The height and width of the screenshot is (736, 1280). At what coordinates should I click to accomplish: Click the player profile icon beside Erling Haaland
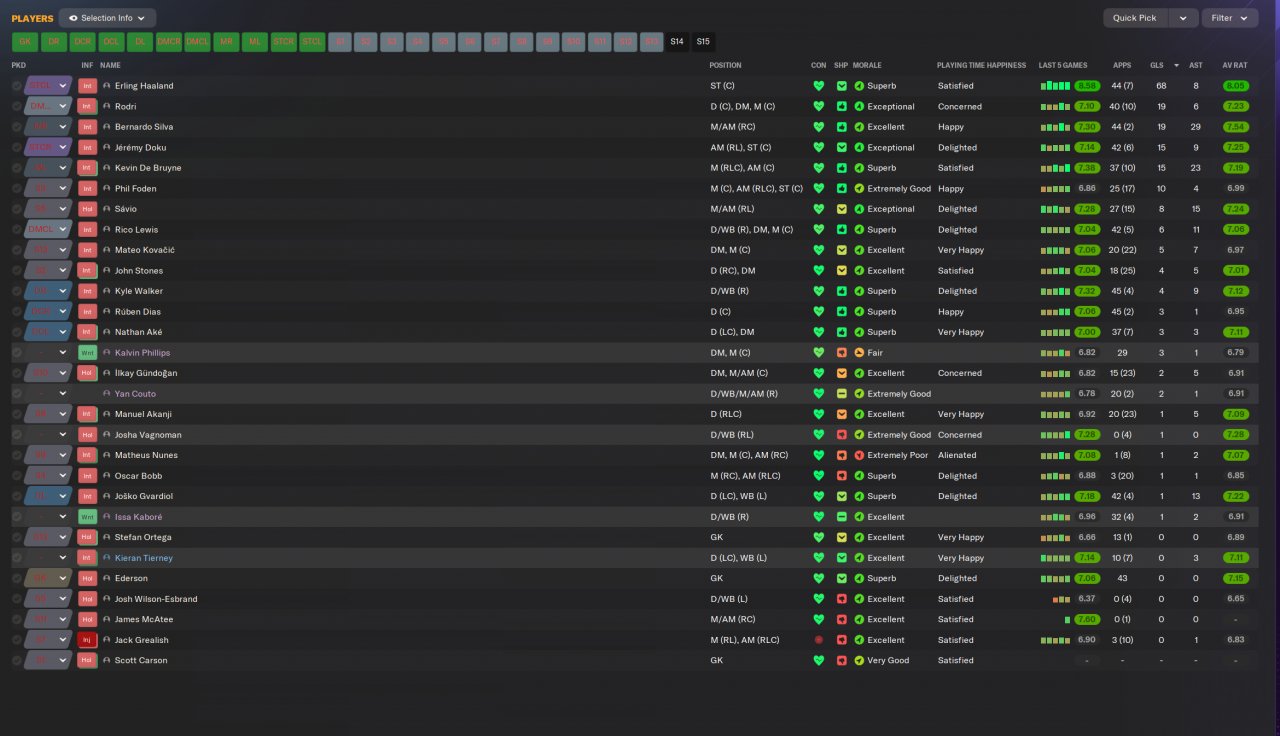[x=107, y=86]
